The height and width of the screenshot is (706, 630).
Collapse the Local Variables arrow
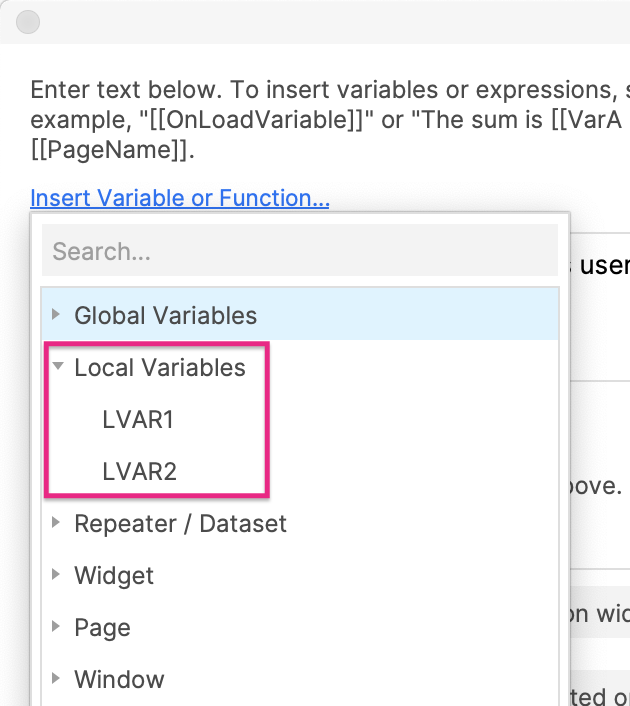point(58,367)
